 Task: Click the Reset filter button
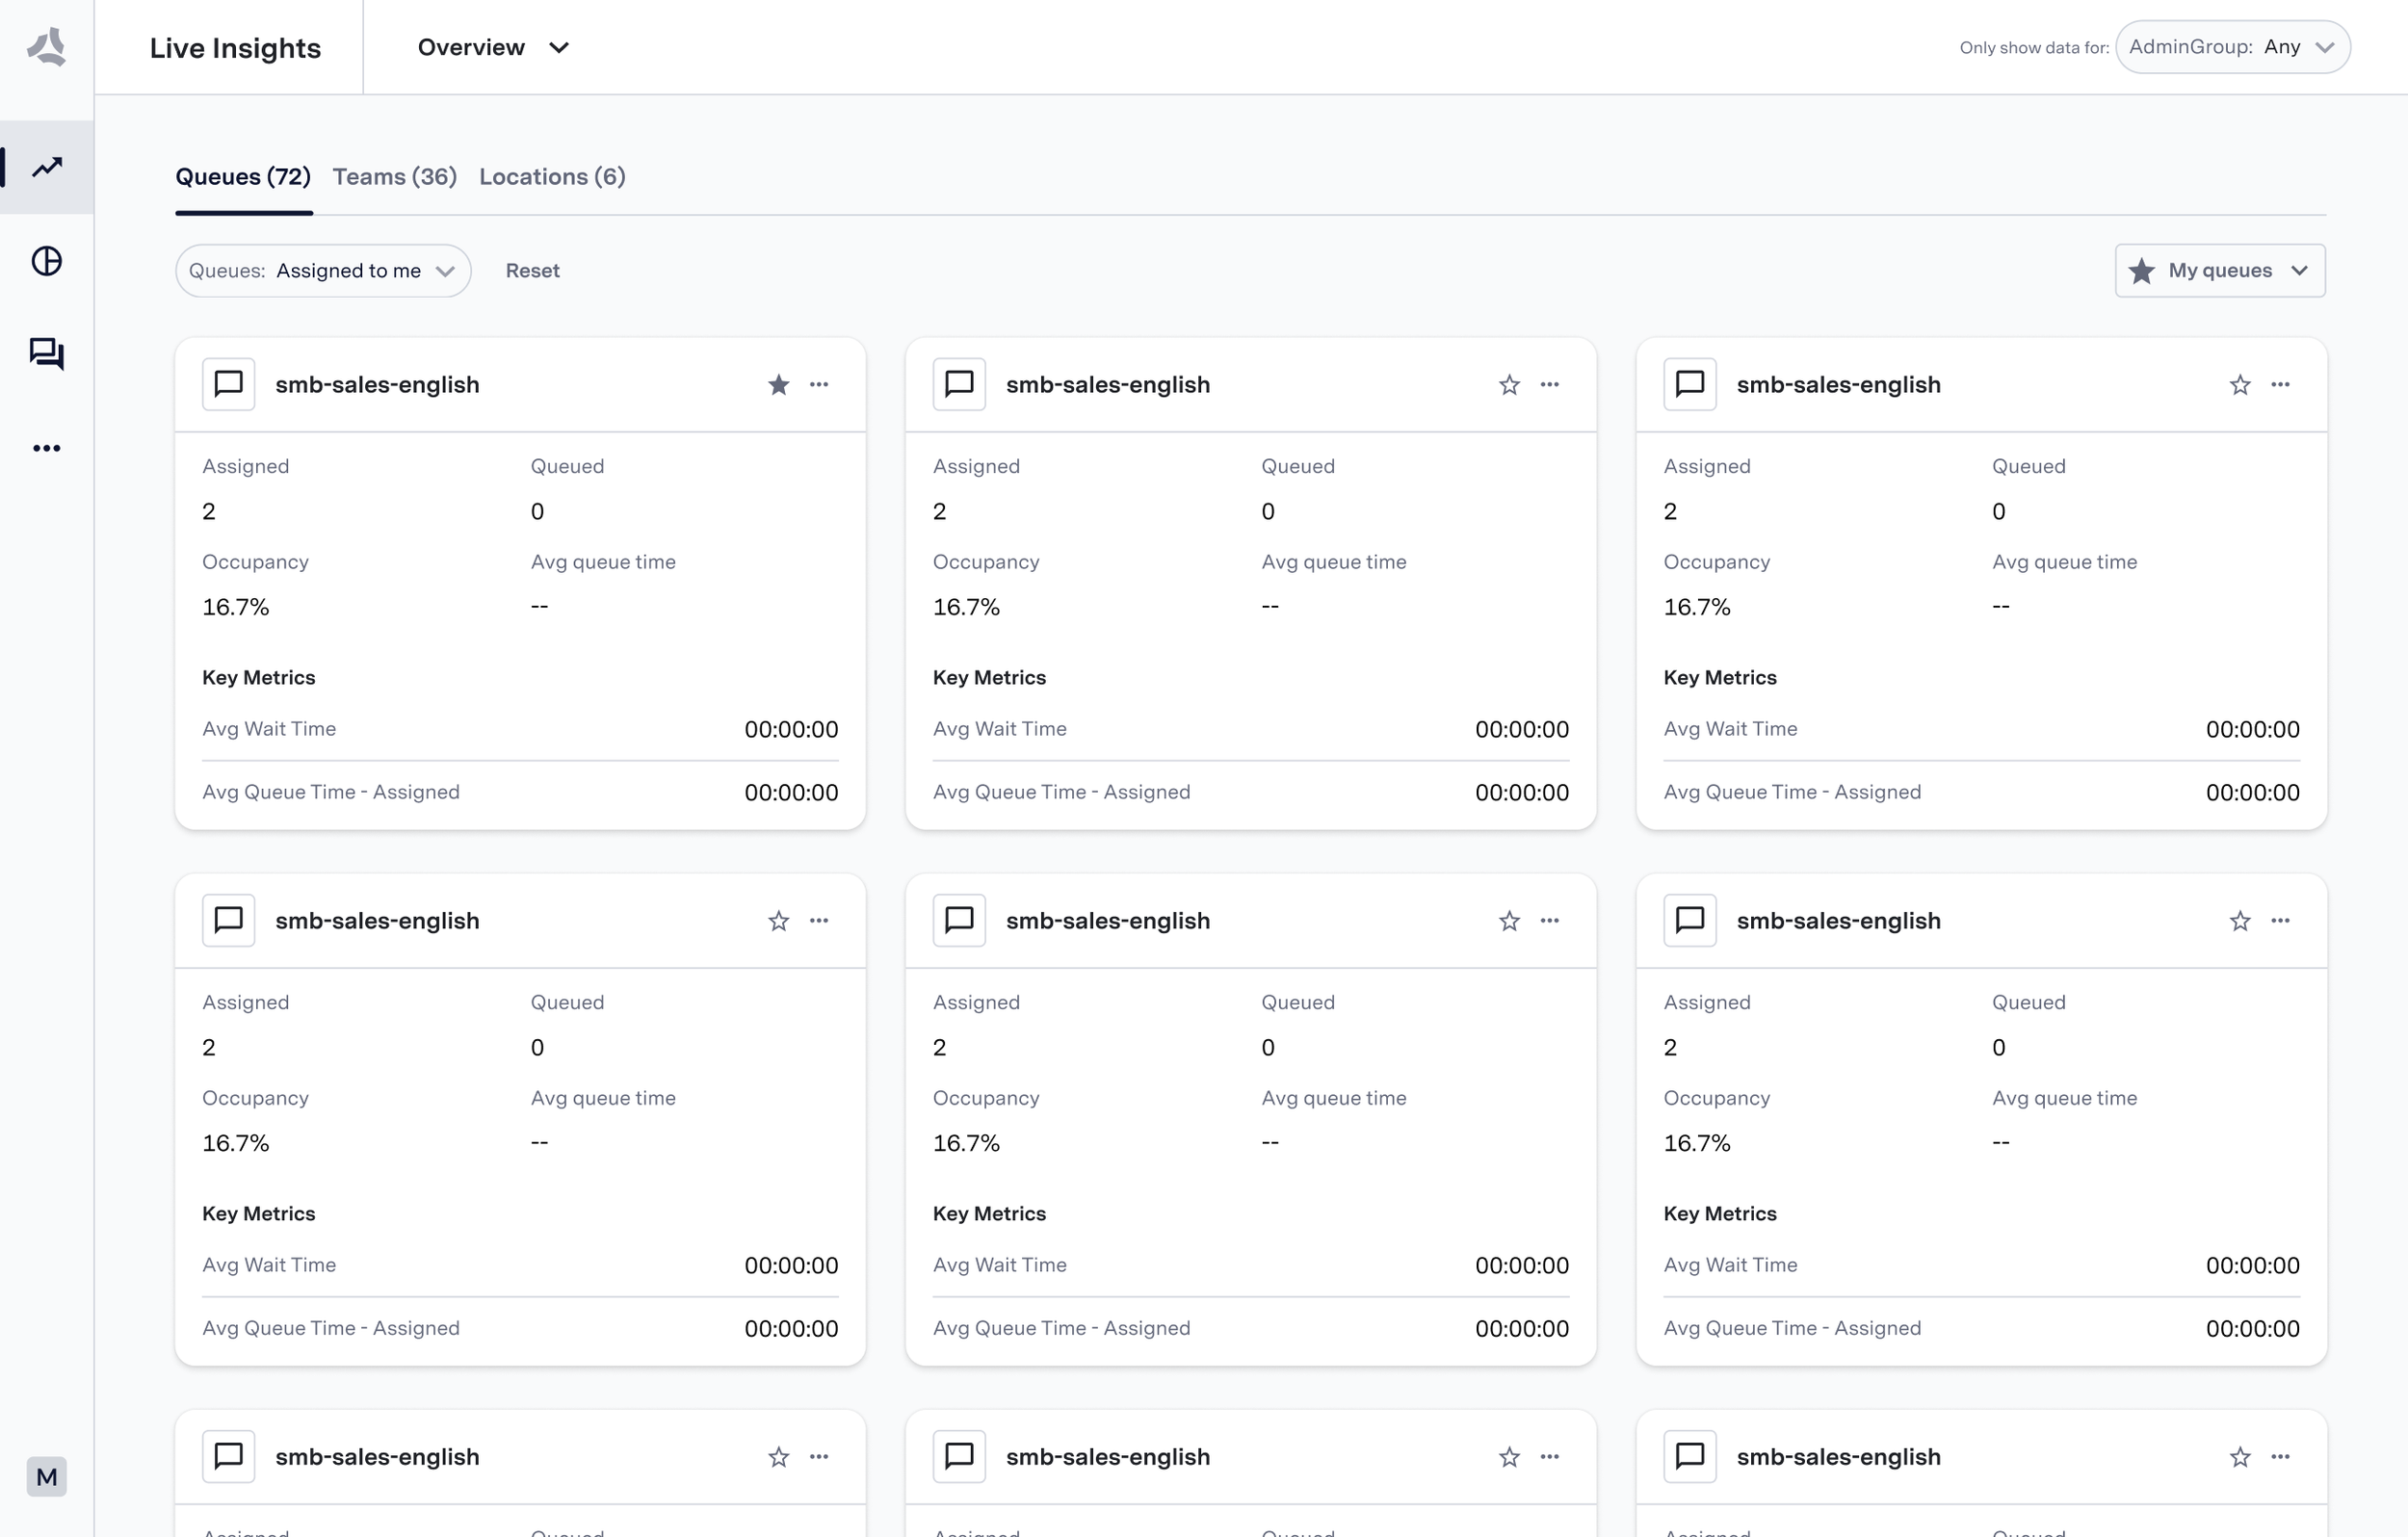532,271
